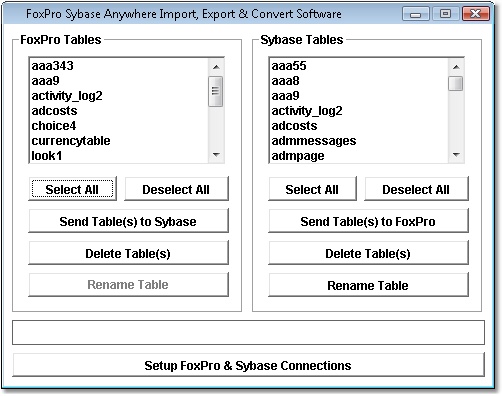Screen dimensions: 502x396
Task: Click Delete Table(s) in FoxPro Tables panel
Action: coord(128,253)
